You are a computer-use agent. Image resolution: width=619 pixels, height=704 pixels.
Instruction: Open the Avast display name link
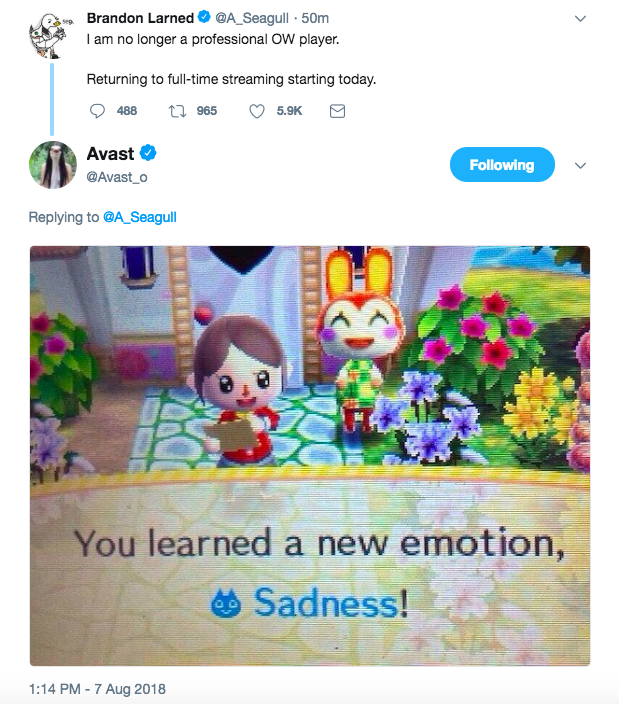point(110,153)
